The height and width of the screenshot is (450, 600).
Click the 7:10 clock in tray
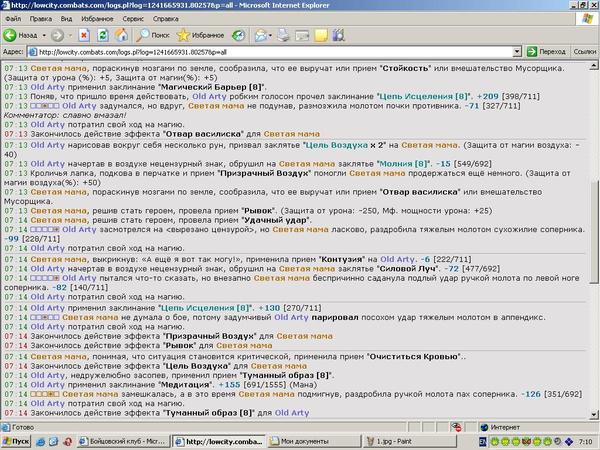coord(585,442)
